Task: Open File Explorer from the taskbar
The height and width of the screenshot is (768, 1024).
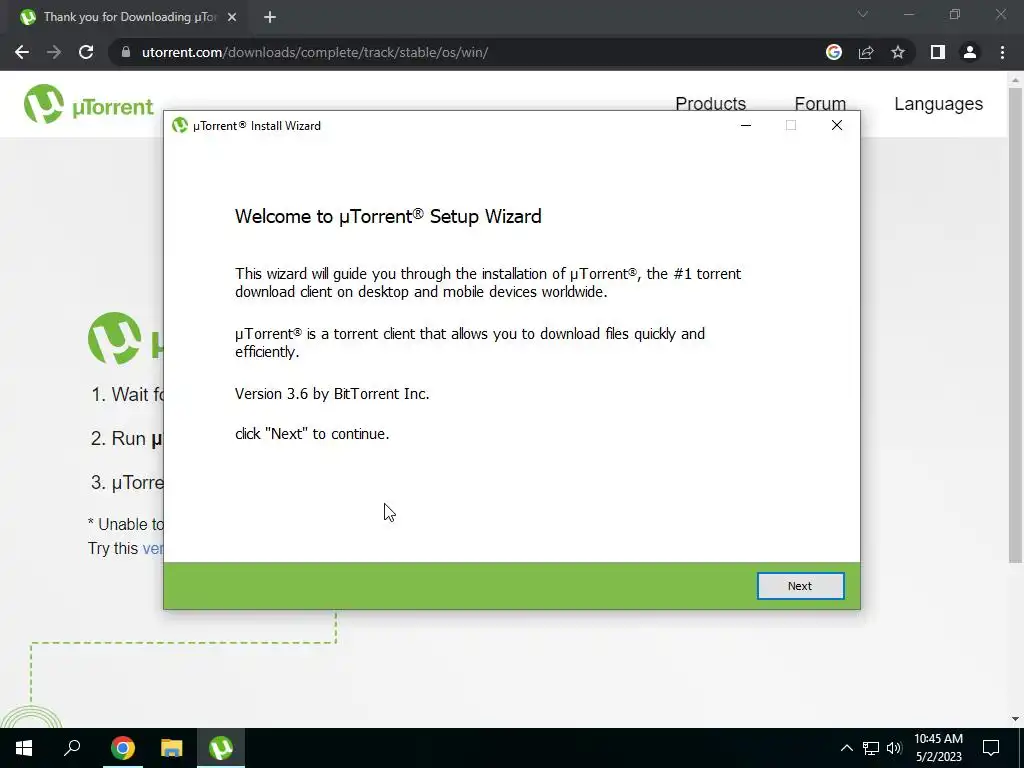Action: click(x=172, y=748)
